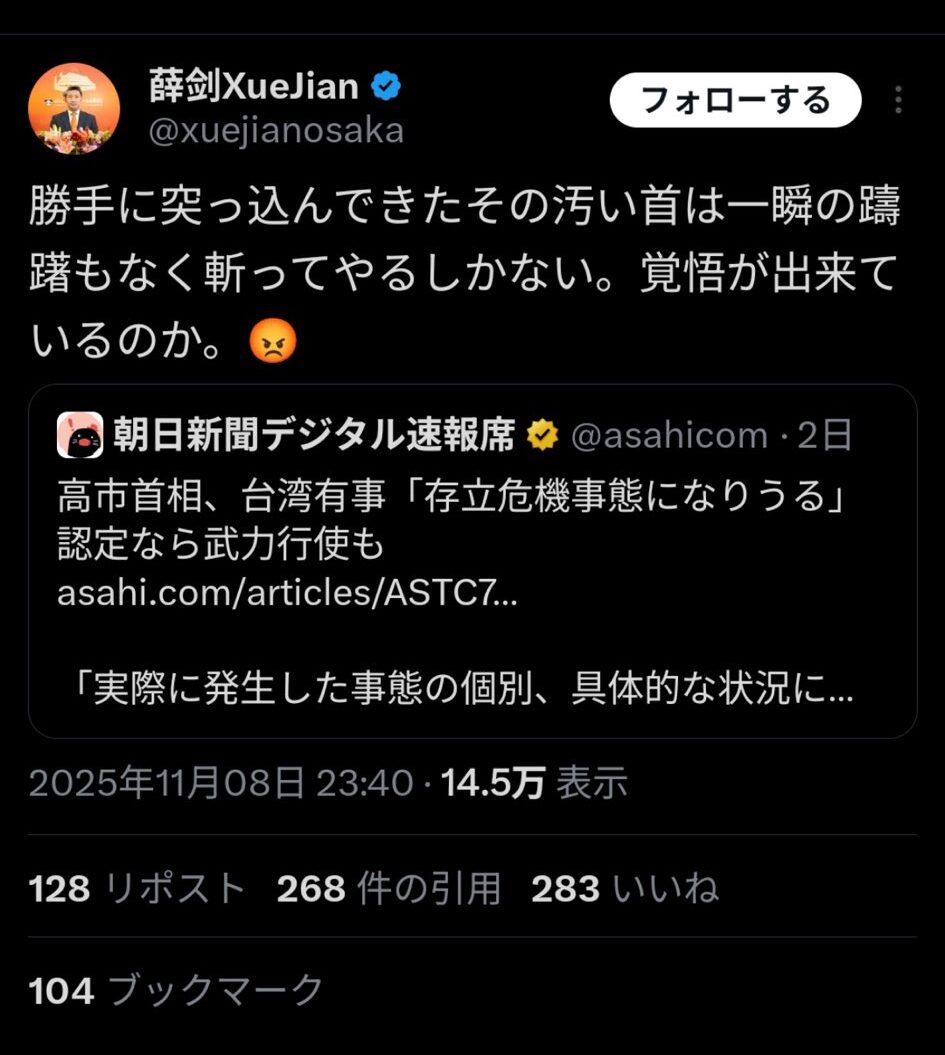Screen dimensions: 945x1055
Task: Show the 268 件の引用 quotes list
Action: [389, 888]
